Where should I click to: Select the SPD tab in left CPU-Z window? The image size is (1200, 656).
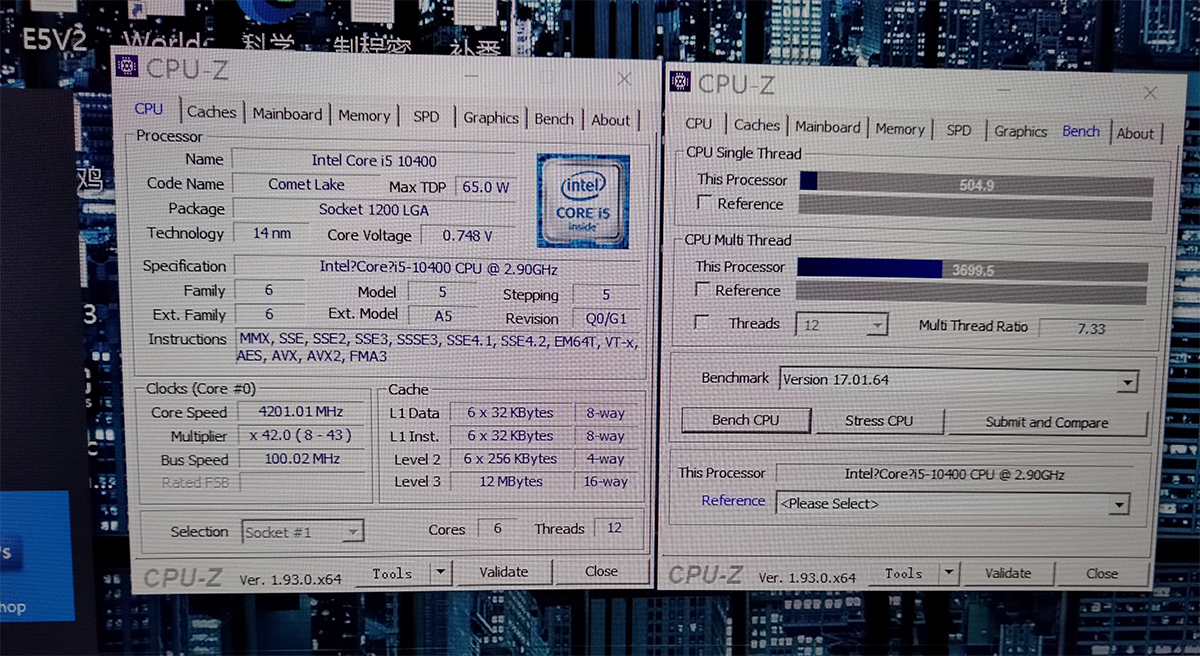pos(426,117)
